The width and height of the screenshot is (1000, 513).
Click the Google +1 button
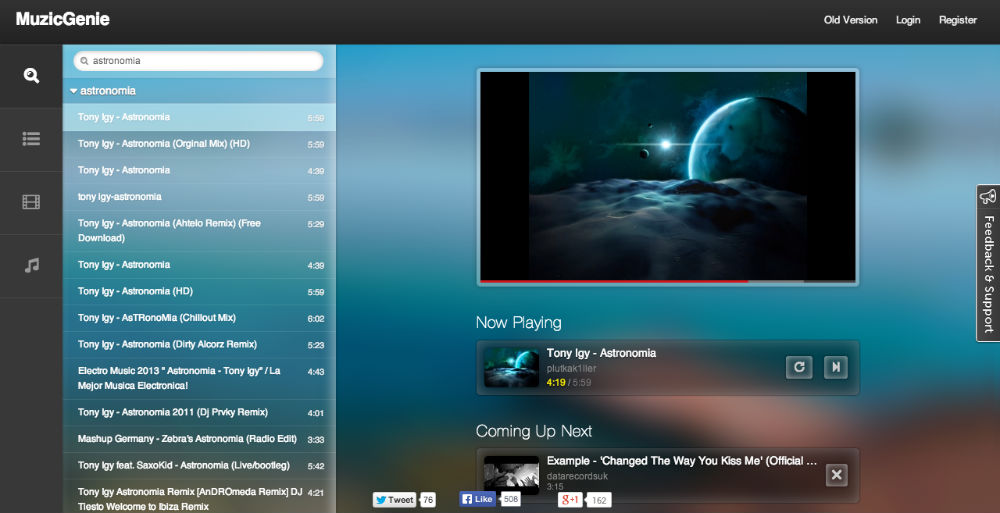(570, 500)
